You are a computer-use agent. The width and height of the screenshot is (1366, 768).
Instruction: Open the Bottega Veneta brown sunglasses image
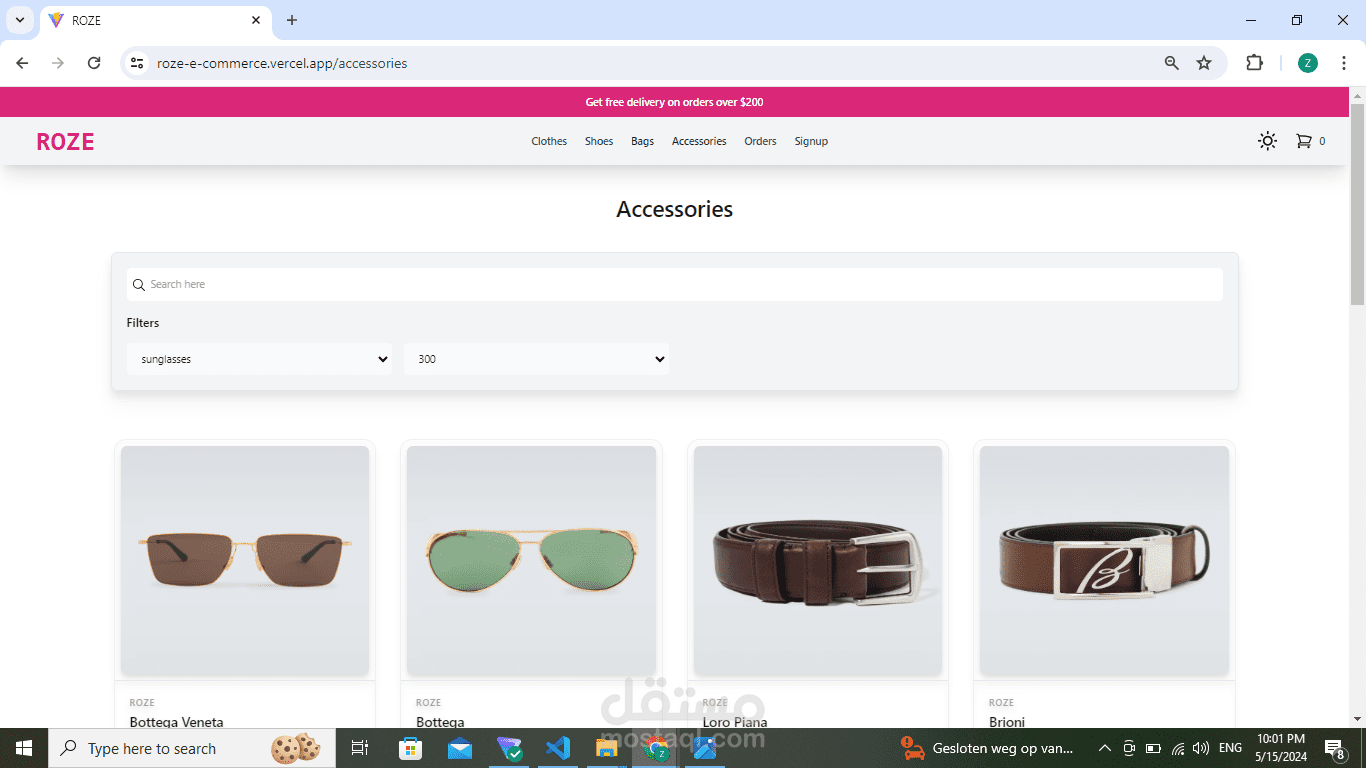(x=245, y=561)
